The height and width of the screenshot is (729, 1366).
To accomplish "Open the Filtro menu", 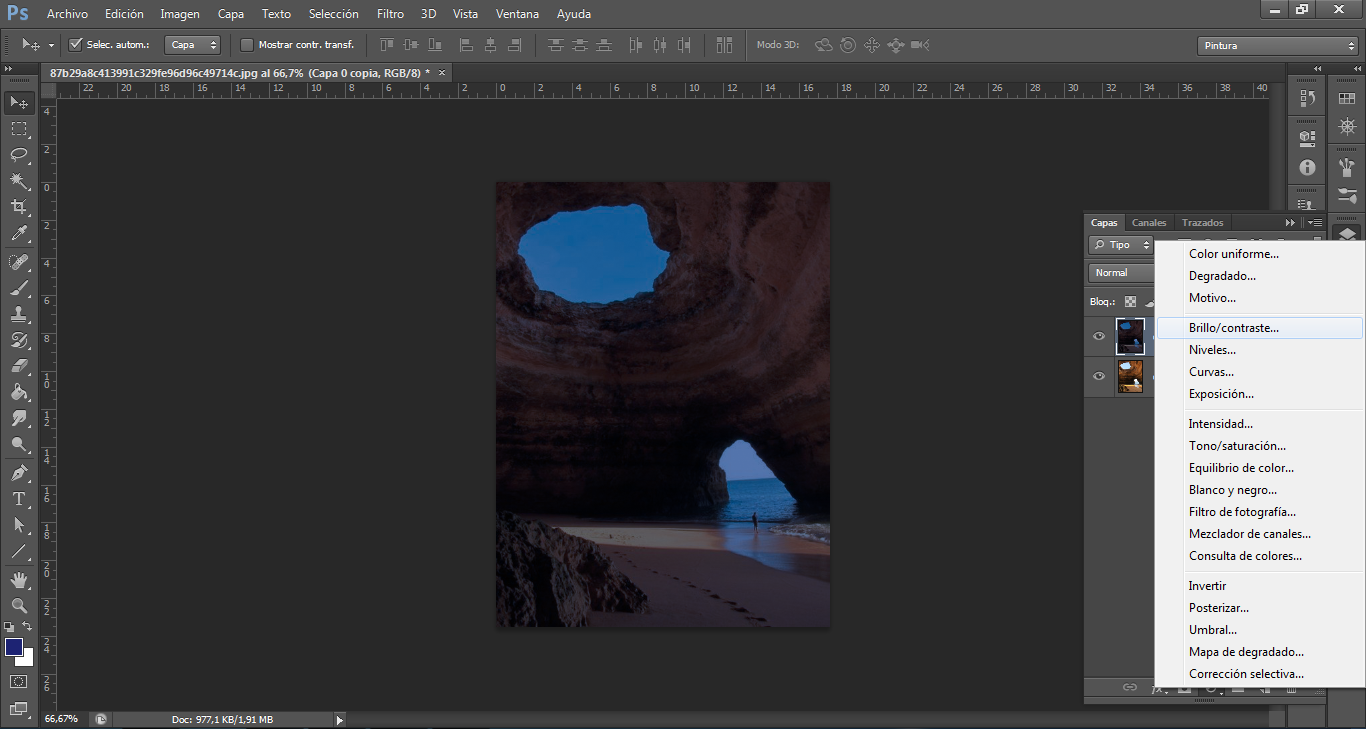I will [x=391, y=14].
